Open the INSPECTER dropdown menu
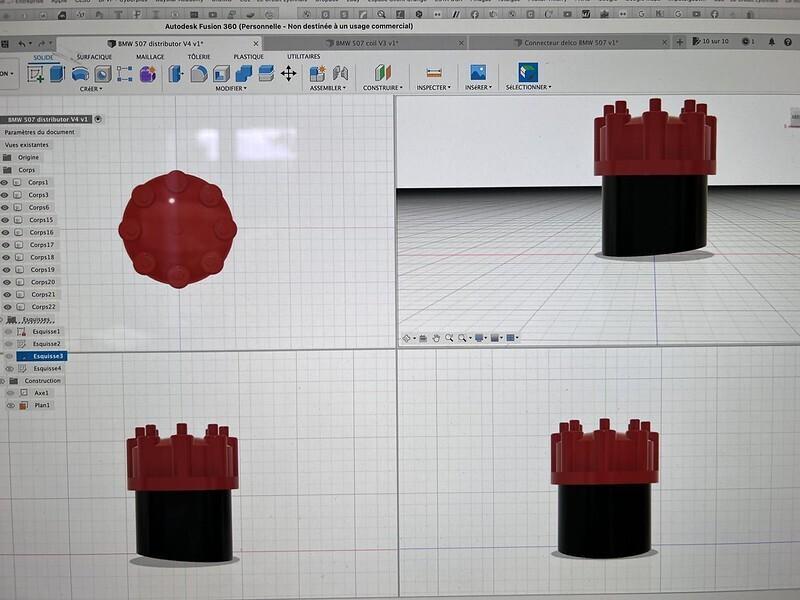The image size is (800, 600). coord(434,87)
